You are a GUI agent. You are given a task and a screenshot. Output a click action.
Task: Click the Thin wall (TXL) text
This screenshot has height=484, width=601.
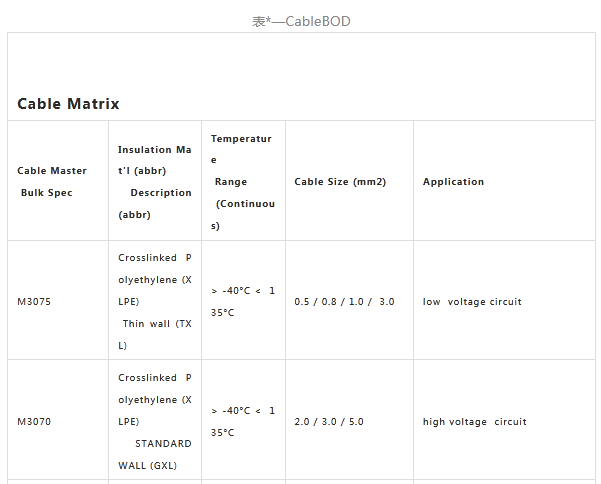154,334
